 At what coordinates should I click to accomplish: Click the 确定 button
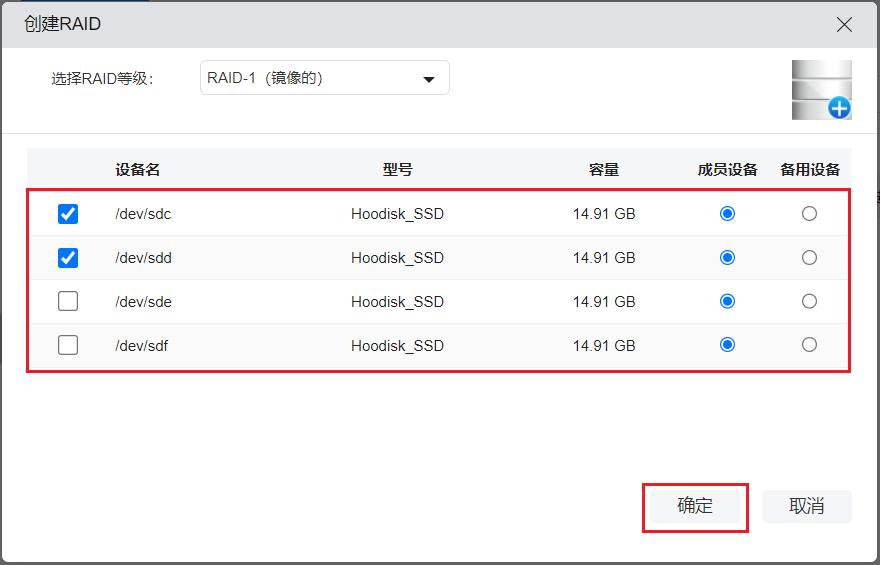coord(695,507)
